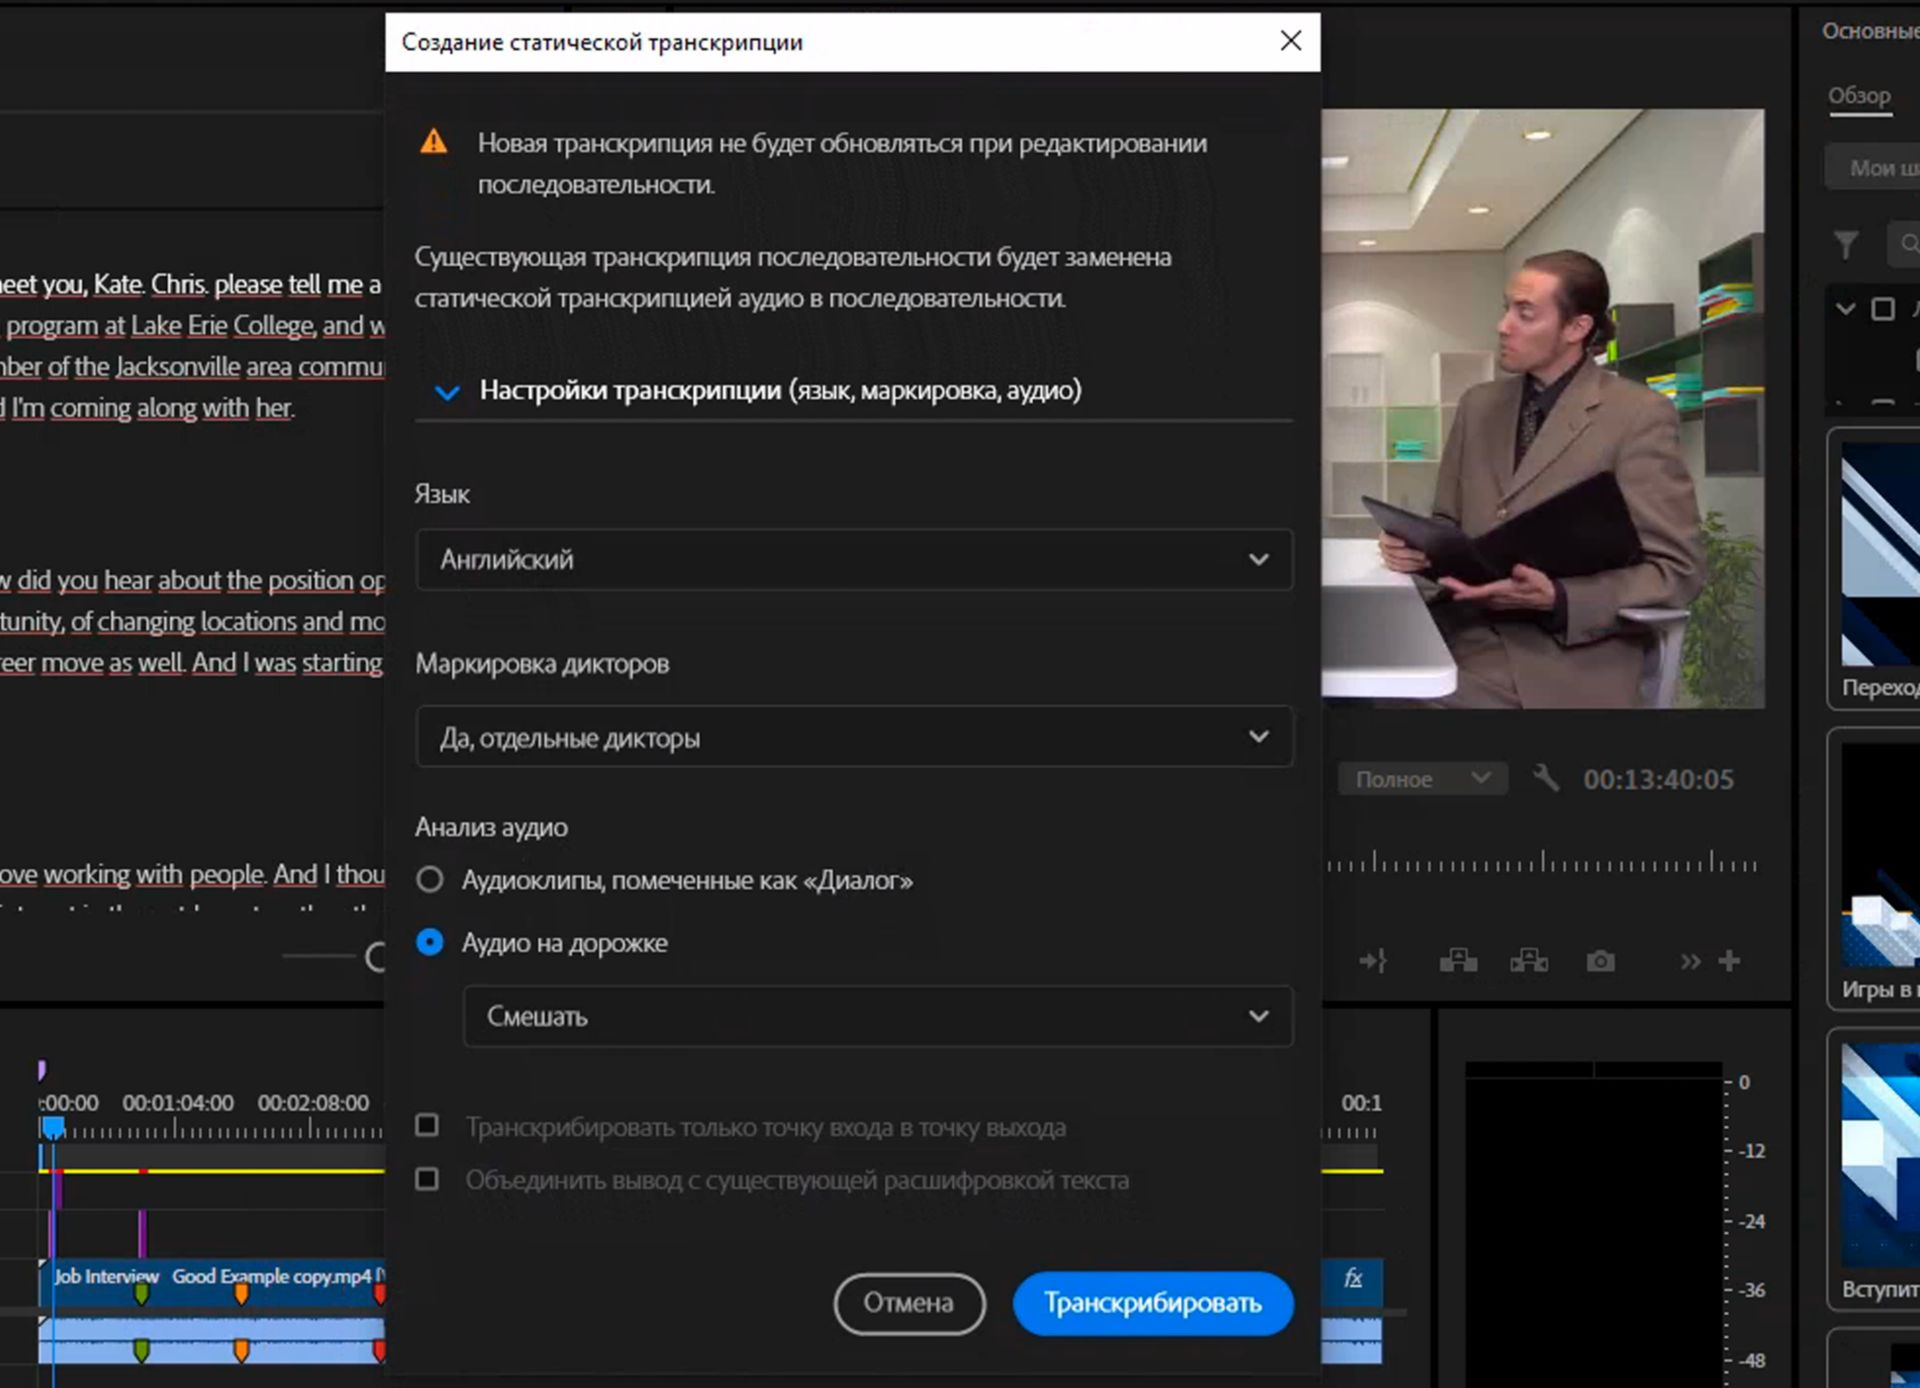Click the 'Полное' sequence view dropdown
This screenshot has height=1388, width=1920.
tap(1419, 778)
